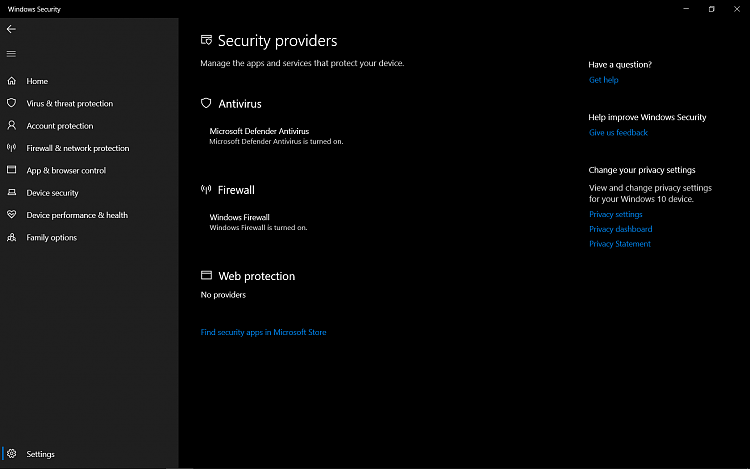Click 'Manage the apps and services' description
Screen dimensions: 750x469
coord(302,63)
